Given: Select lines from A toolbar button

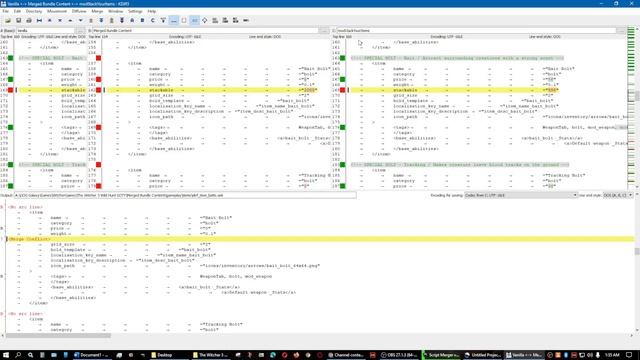Looking at the screenshot, I should [x=132, y=20].
